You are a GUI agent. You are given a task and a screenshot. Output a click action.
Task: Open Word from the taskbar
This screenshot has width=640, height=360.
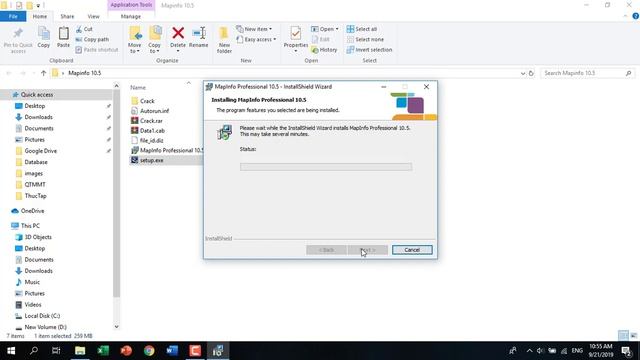pos(172,351)
